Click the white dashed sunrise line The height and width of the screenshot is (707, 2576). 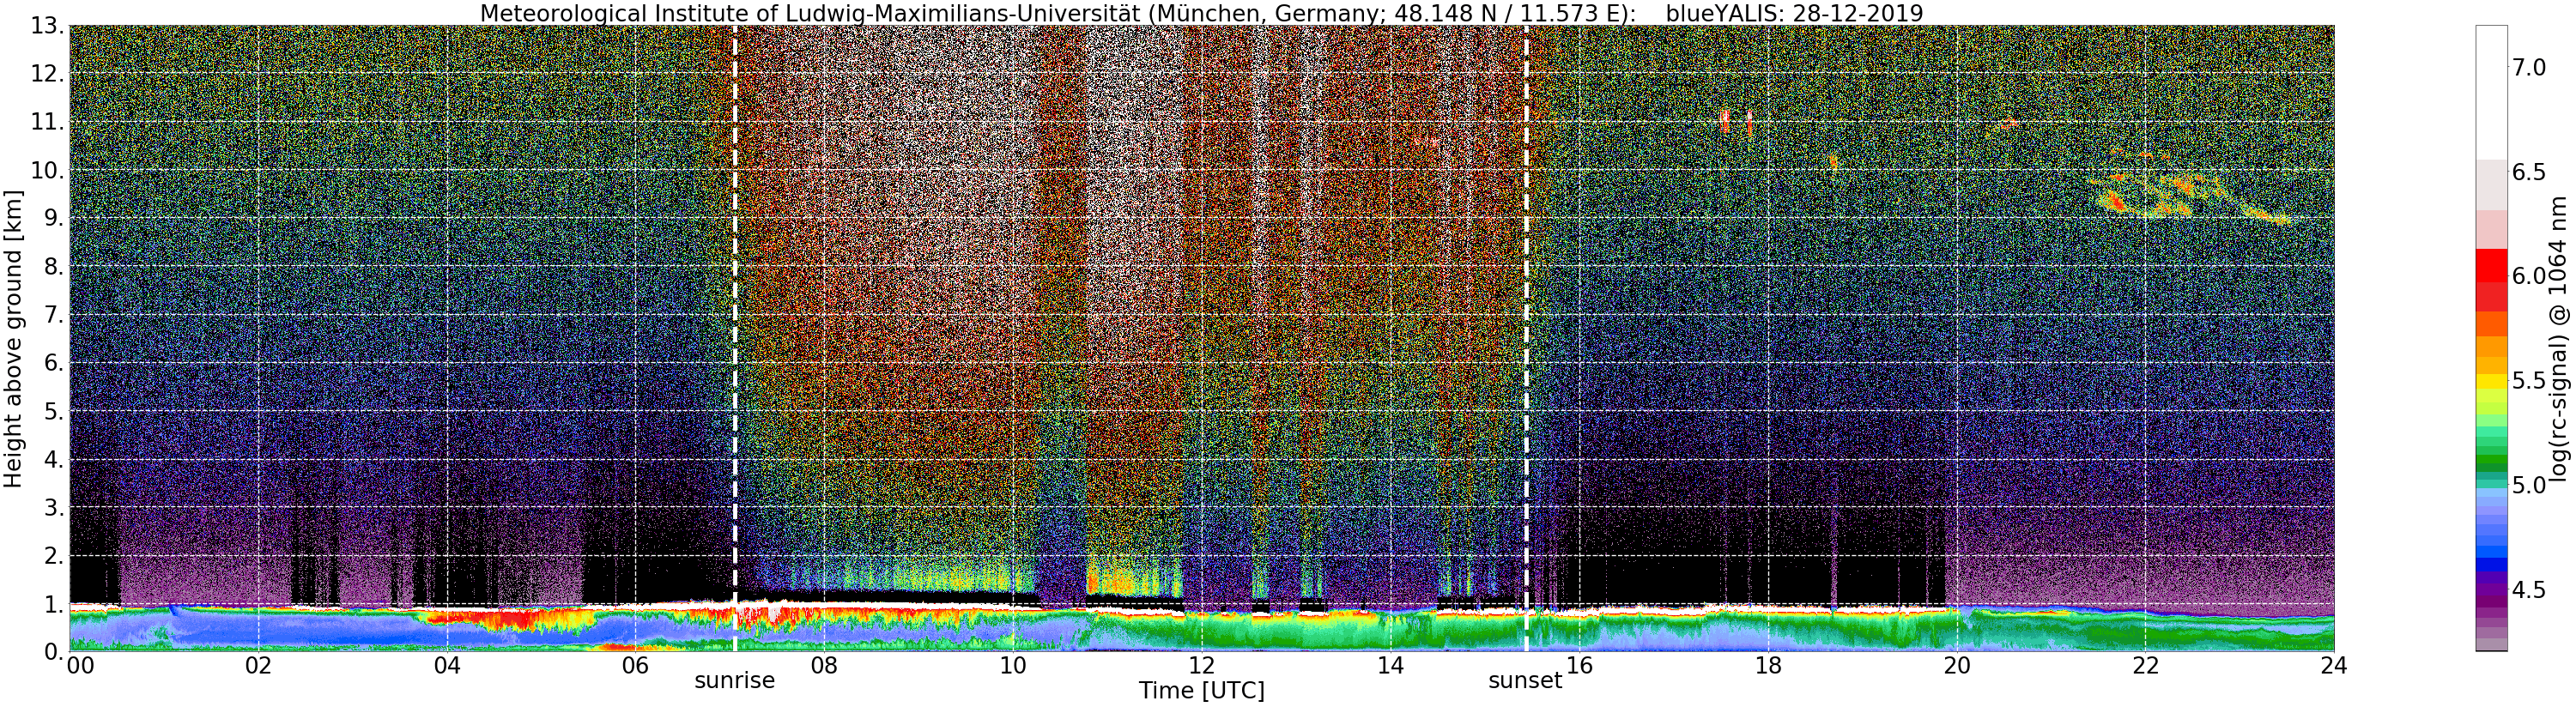pyautogui.click(x=735, y=338)
